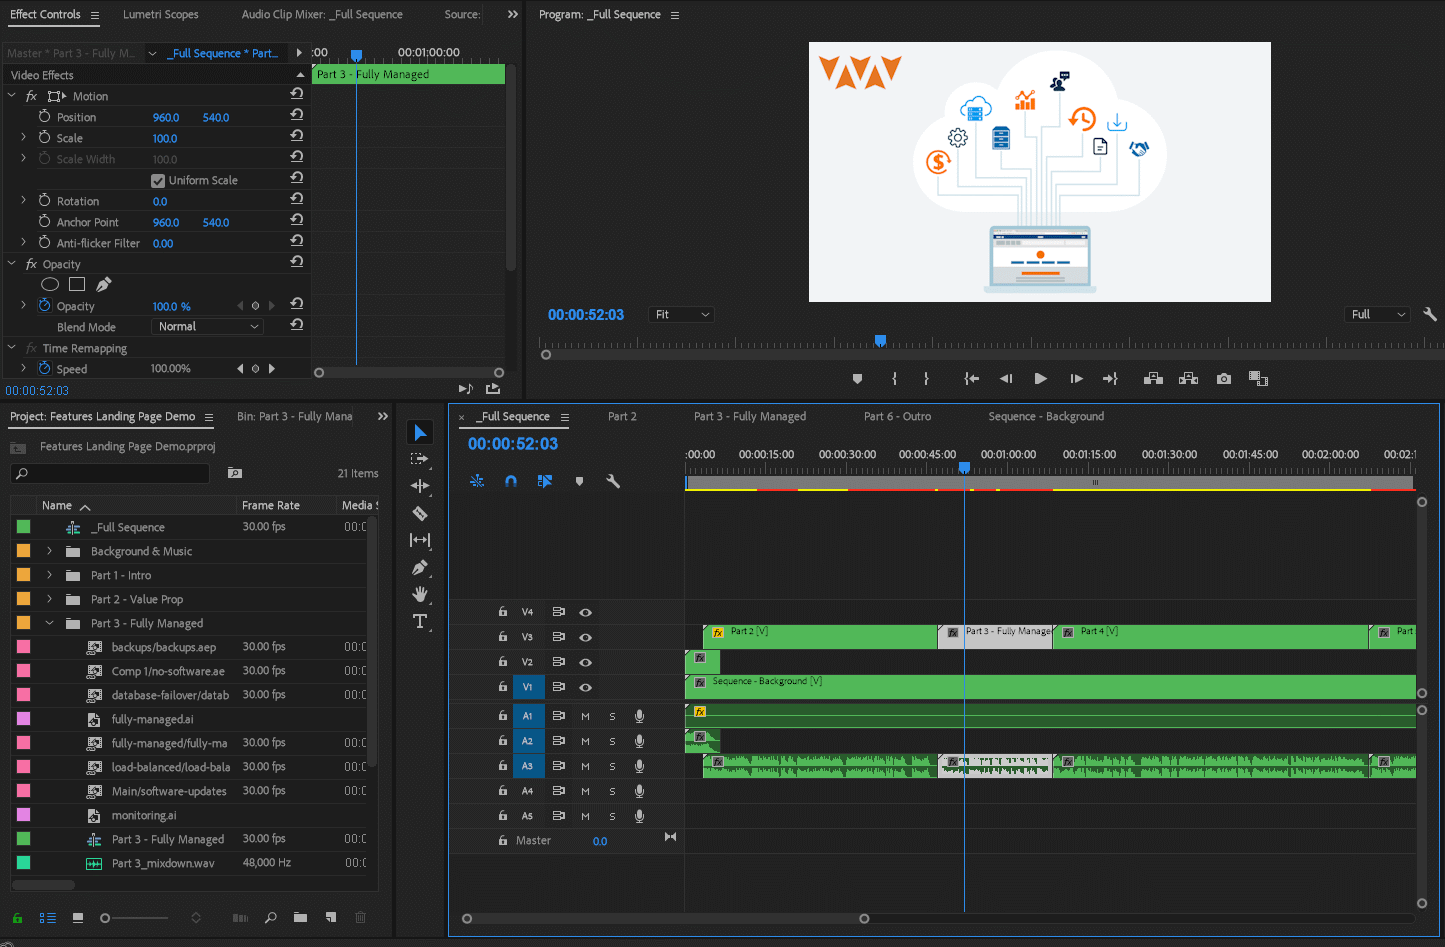
Task: Open Part 2 timeline tab
Action: pyautogui.click(x=622, y=417)
